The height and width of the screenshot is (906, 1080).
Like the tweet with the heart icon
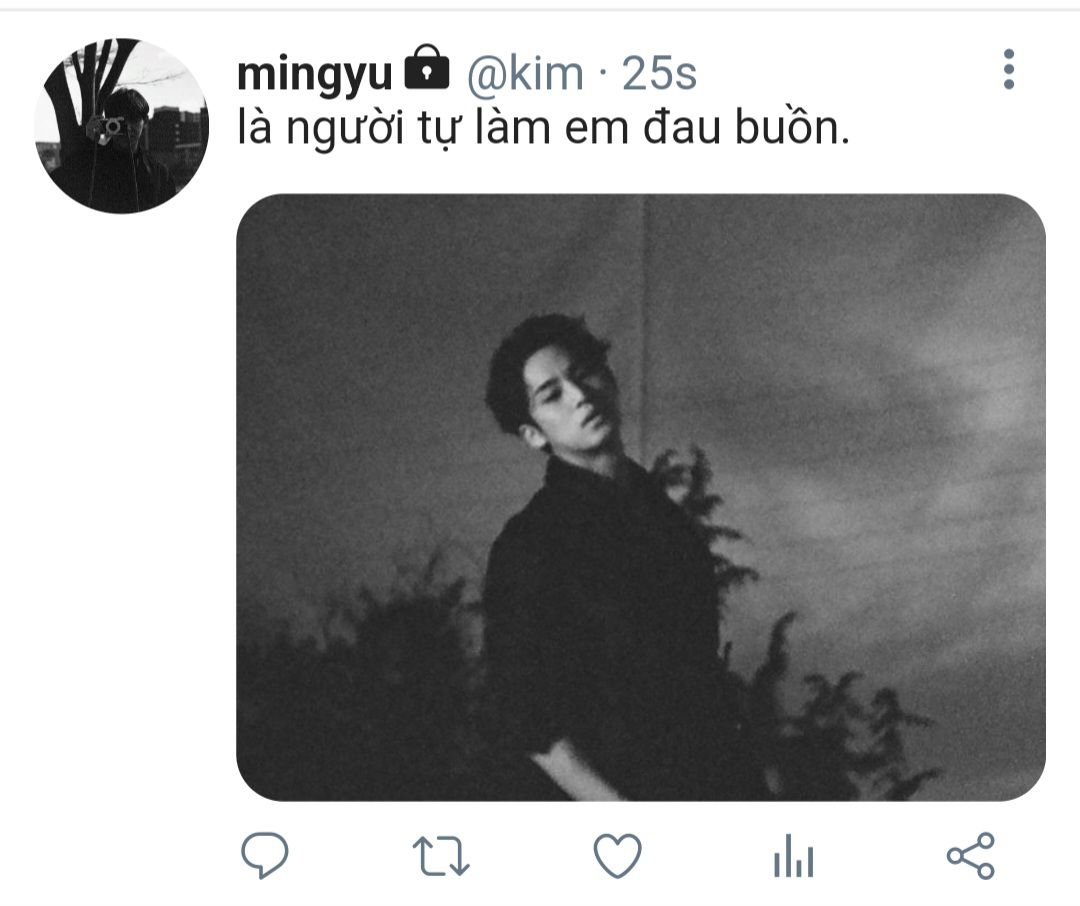click(618, 855)
